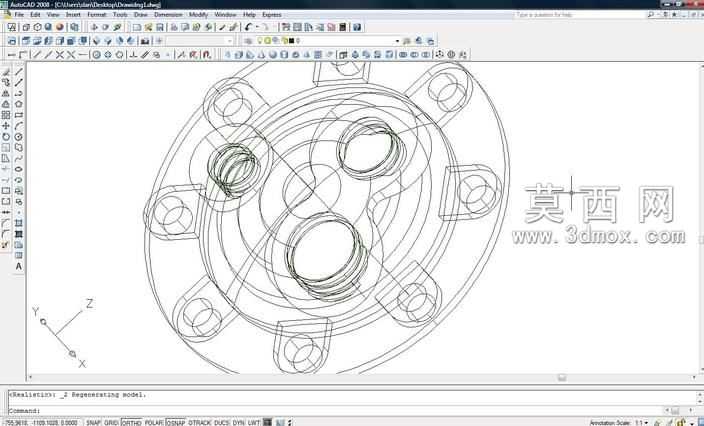Select the Ellipse draw tool

[18, 169]
